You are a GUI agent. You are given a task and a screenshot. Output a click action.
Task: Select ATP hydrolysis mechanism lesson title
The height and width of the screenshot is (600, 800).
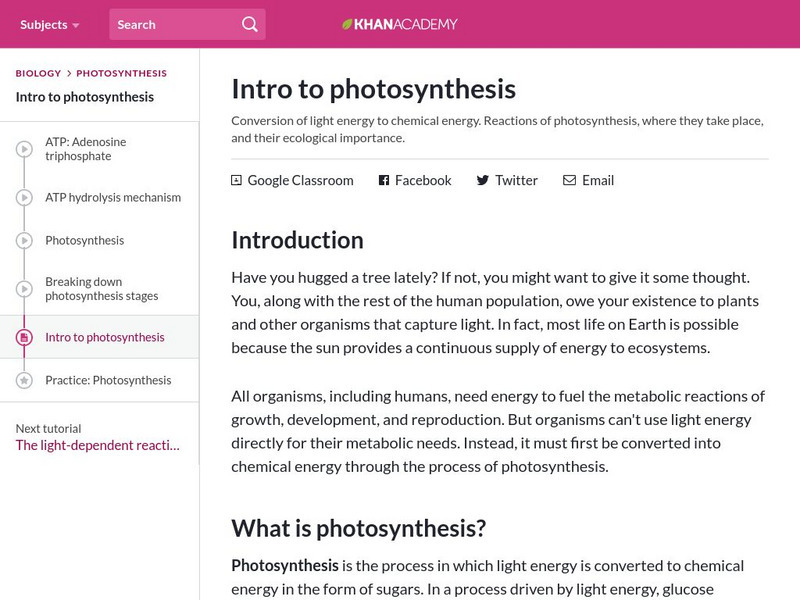click(113, 197)
